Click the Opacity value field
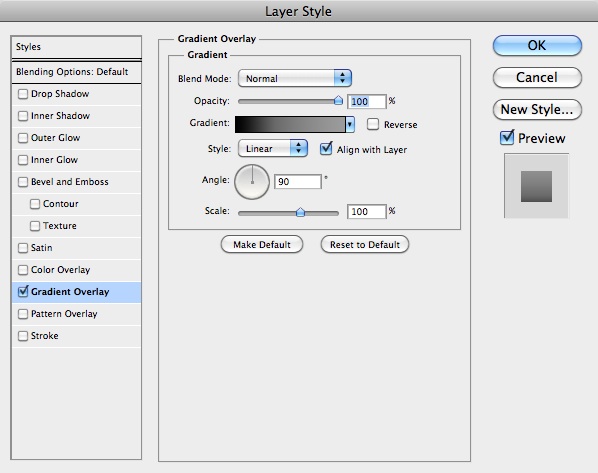Viewport: 598px width, 473px height. click(x=366, y=101)
